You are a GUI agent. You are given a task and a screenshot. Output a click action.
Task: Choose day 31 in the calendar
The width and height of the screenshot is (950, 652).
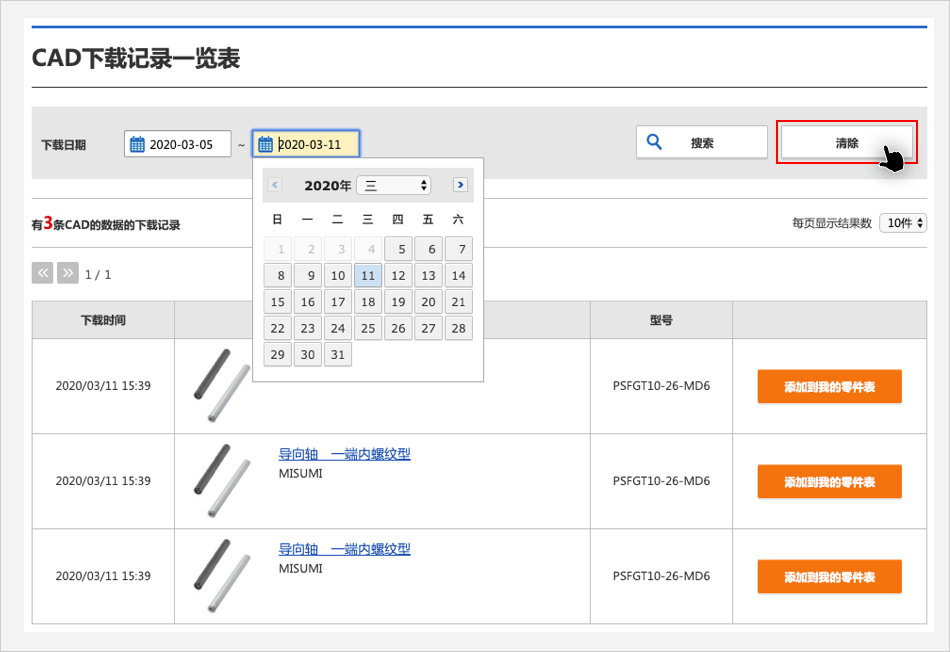click(338, 355)
